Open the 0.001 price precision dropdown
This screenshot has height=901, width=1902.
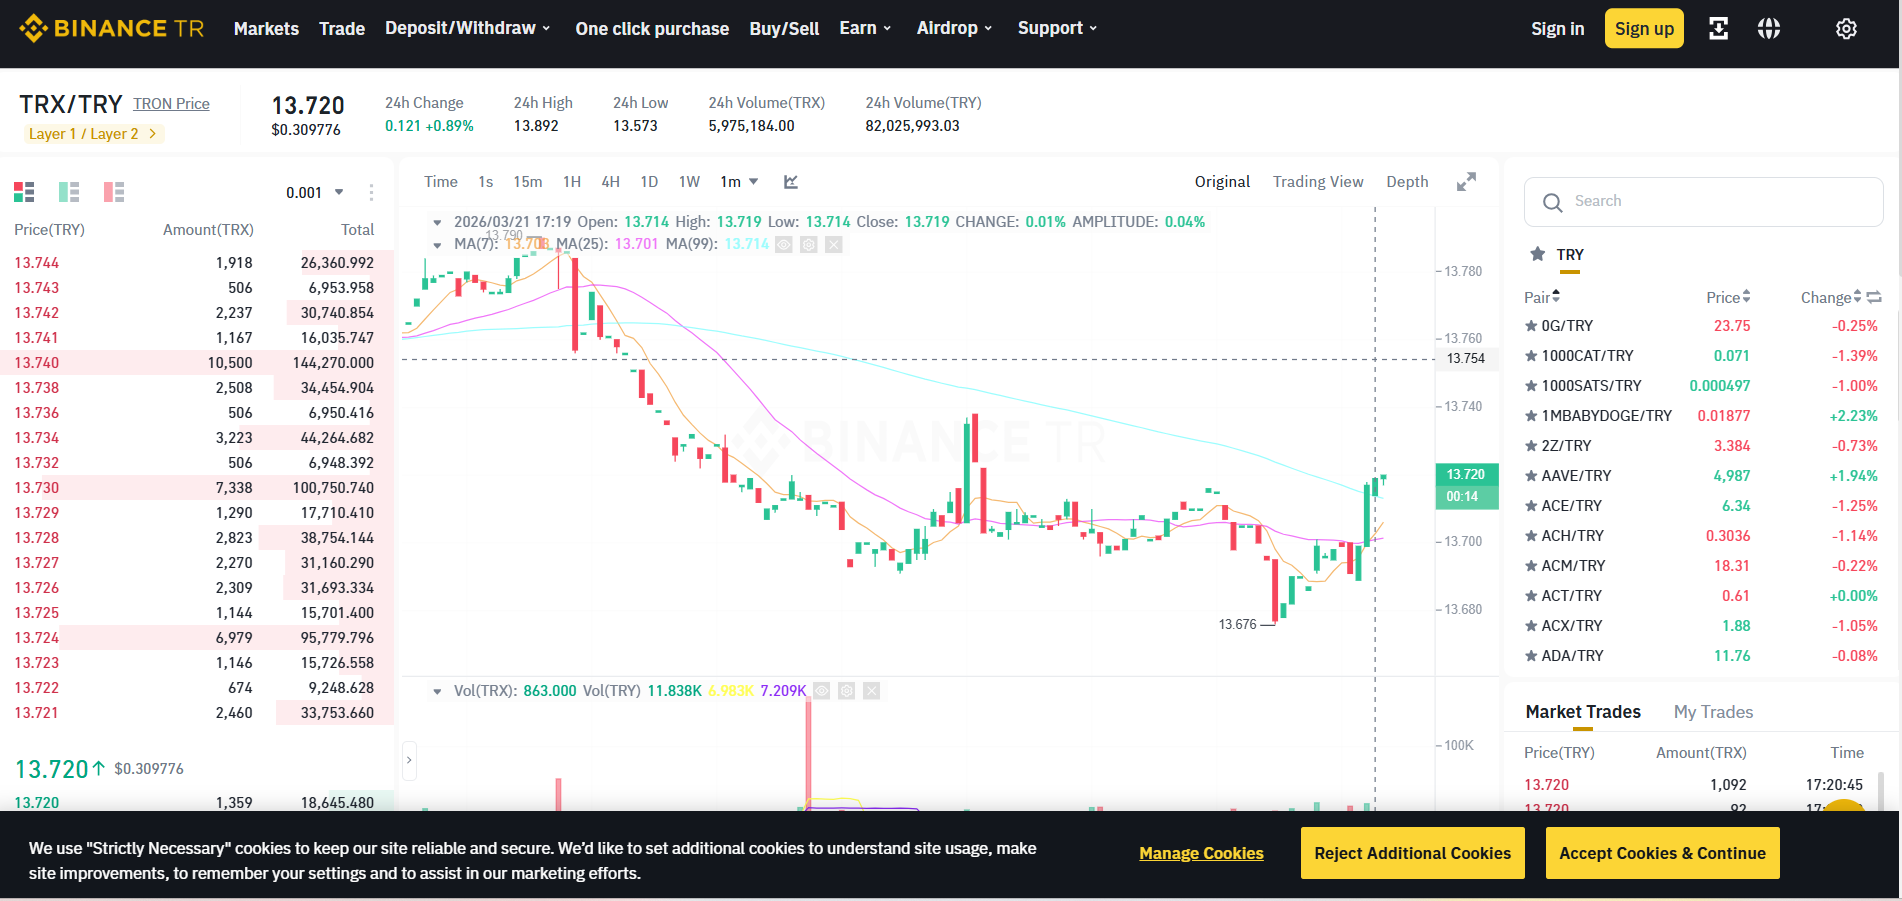coord(314,193)
